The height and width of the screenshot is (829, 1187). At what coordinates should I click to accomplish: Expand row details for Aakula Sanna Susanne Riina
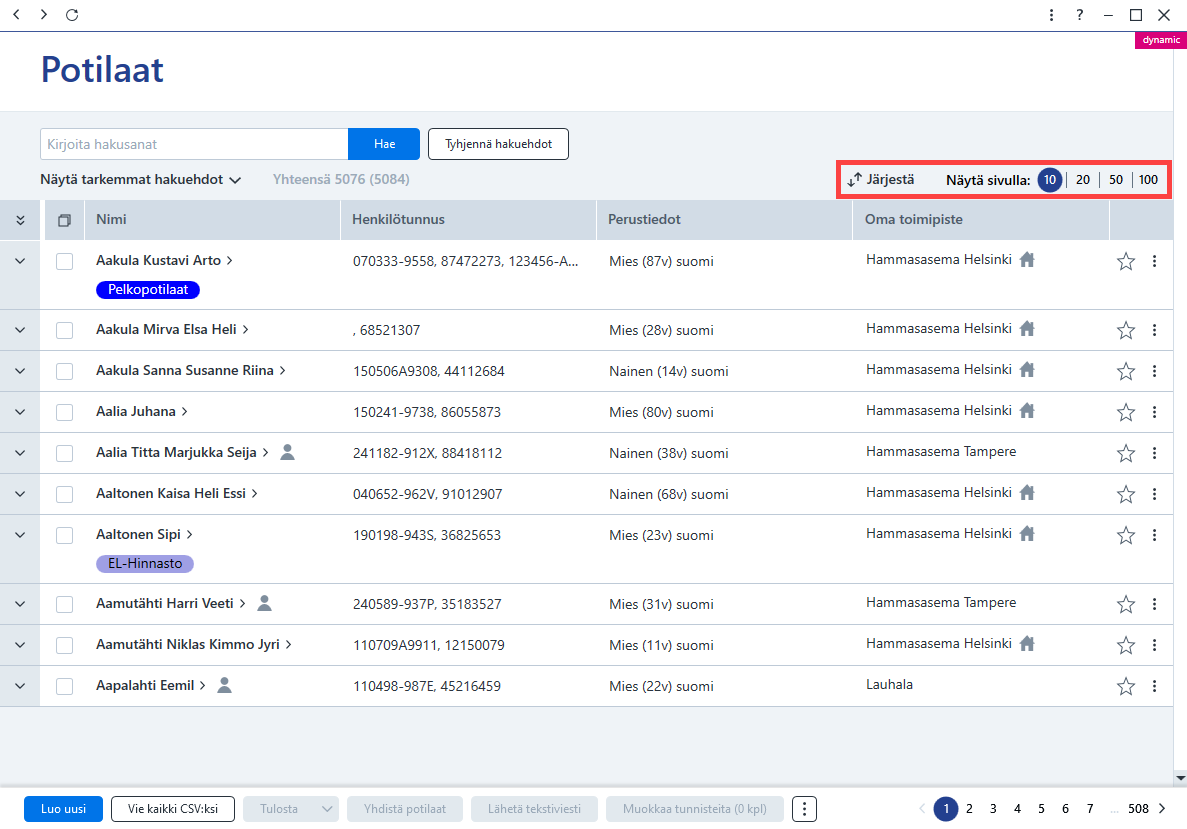click(20, 371)
